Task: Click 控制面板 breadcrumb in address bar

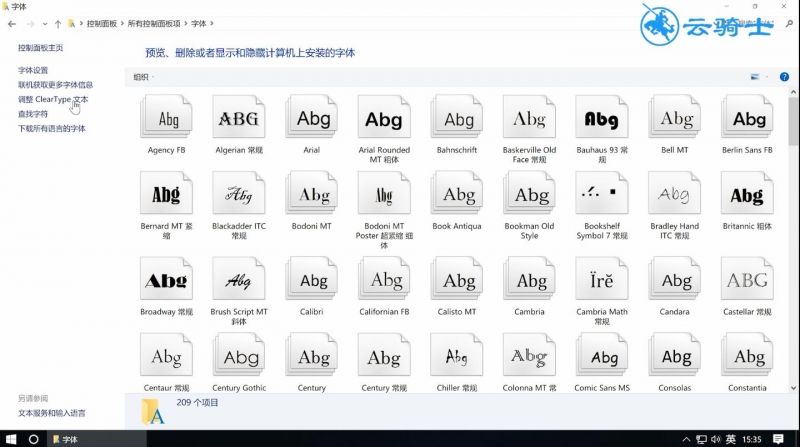Action: pos(102,23)
